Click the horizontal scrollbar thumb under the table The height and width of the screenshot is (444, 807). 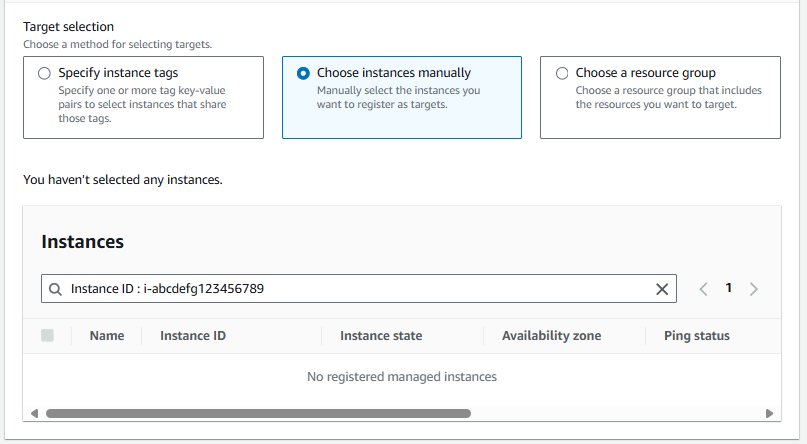tap(258, 414)
